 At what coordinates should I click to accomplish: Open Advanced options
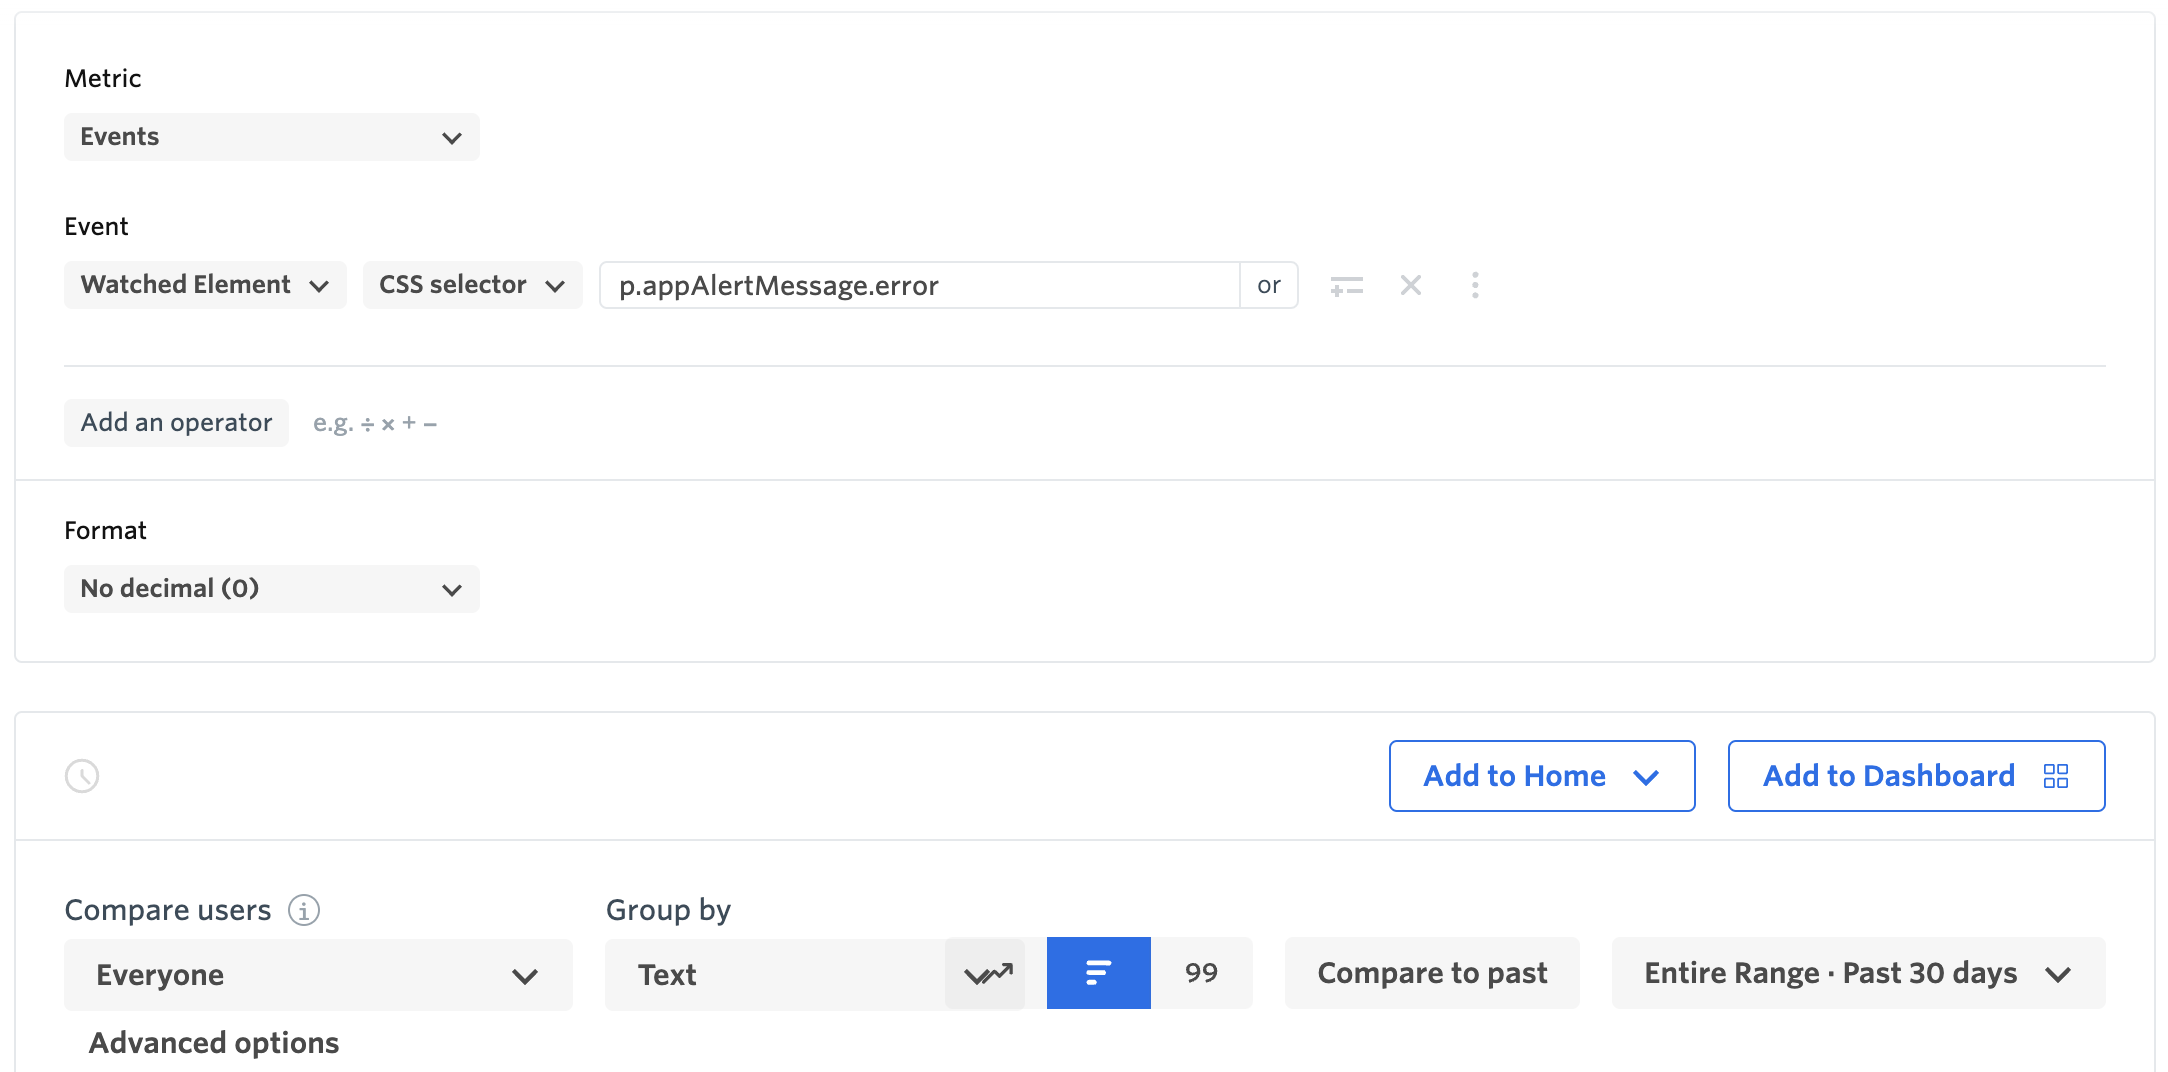point(213,1042)
